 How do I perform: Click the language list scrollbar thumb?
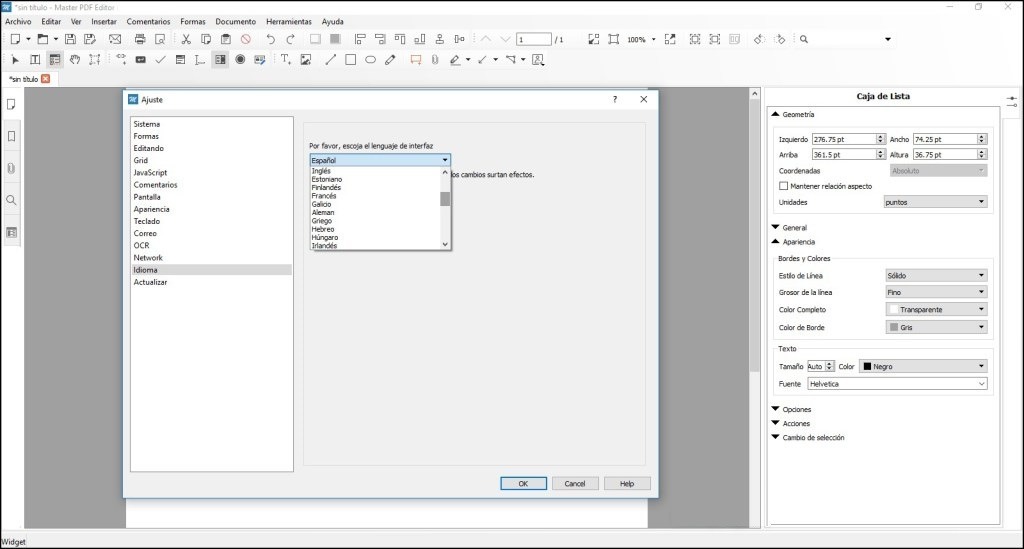click(445, 198)
